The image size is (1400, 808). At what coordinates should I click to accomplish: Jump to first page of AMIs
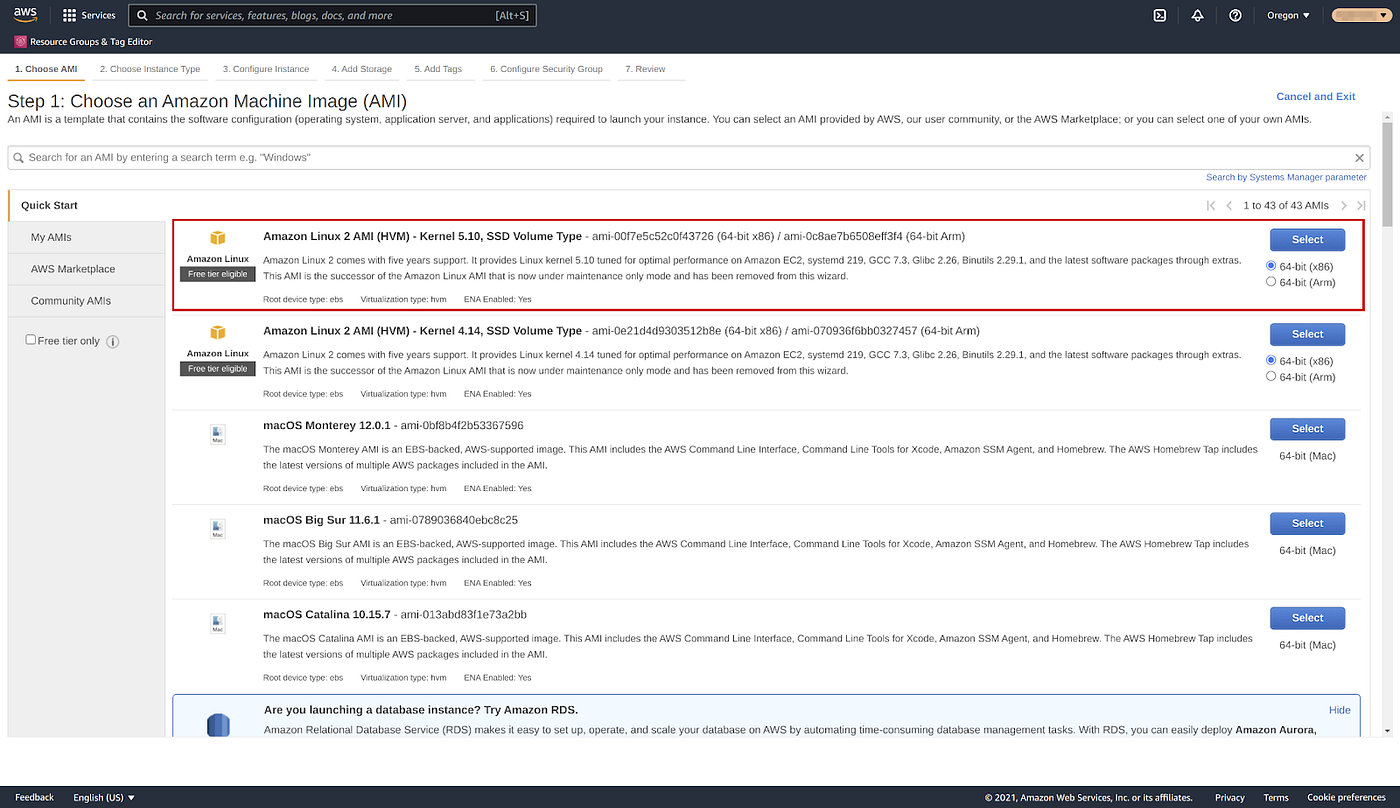pos(1211,205)
